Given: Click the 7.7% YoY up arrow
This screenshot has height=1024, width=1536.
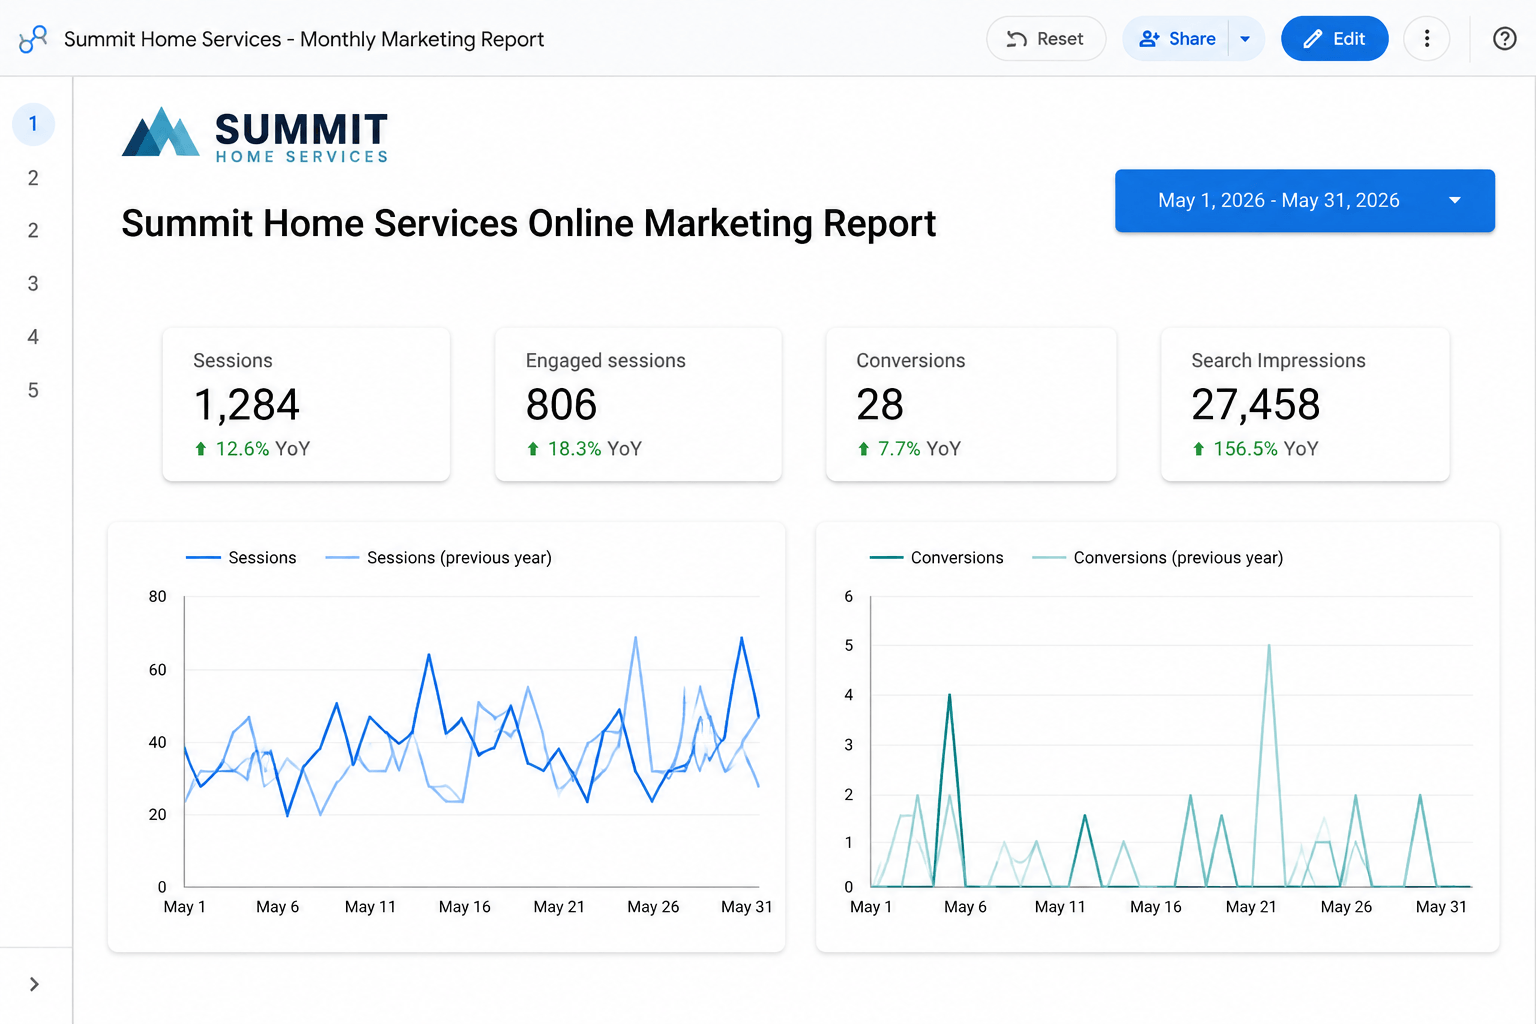Looking at the screenshot, I should tap(864, 449).
